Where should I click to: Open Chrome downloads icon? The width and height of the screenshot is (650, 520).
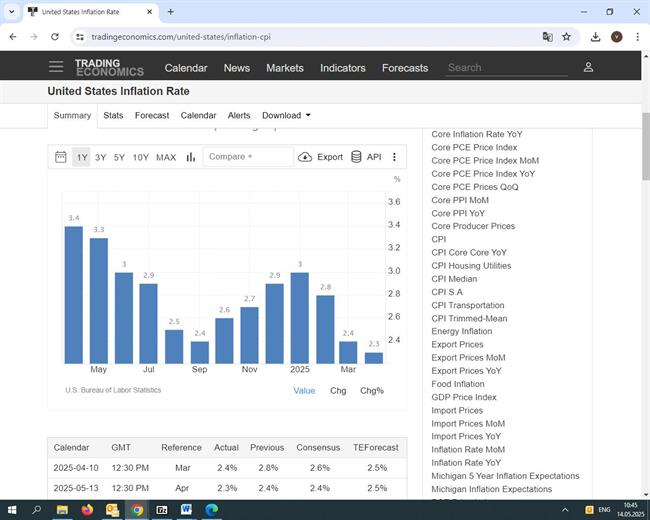(x=595, y=37)
